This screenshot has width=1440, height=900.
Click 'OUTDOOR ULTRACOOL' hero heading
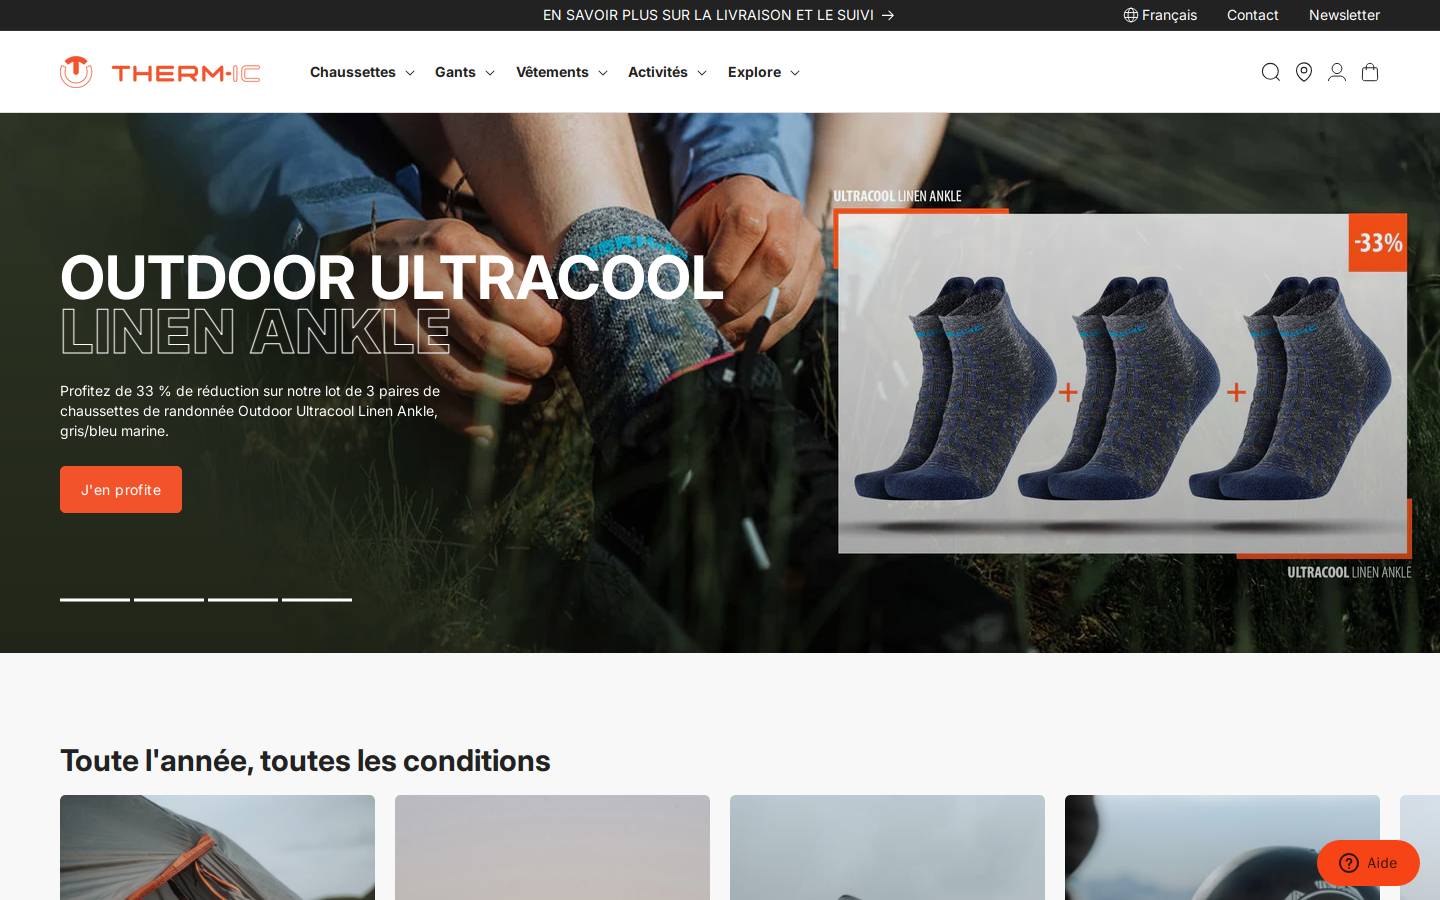click(391, 277)
